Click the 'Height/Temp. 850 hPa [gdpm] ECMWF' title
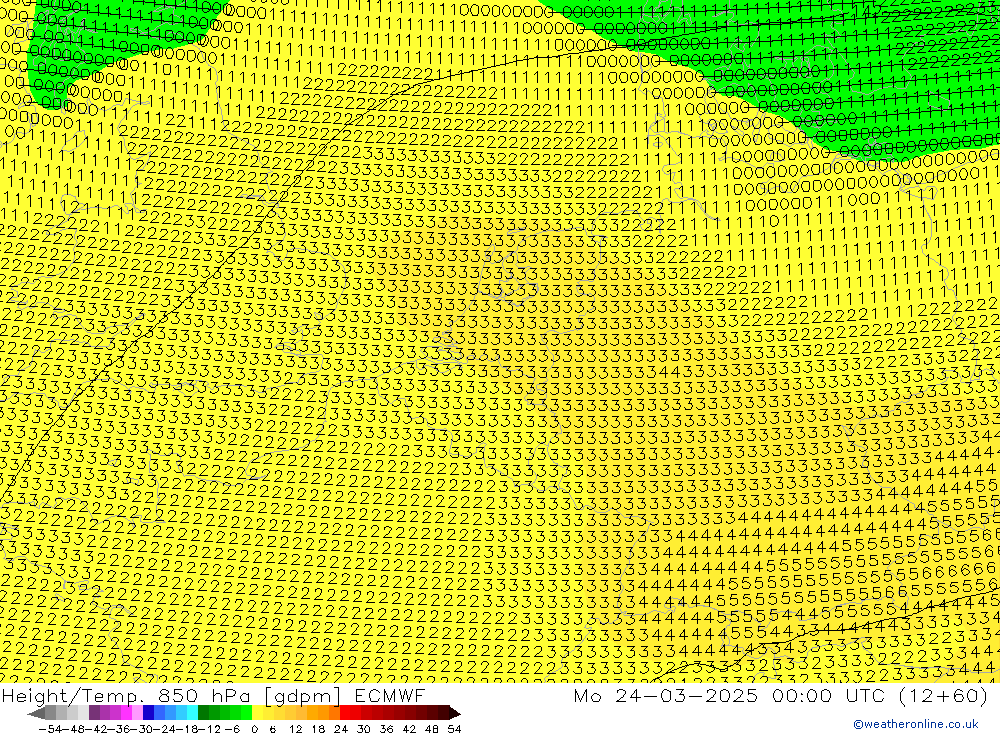Image resolution: width=1000 pixels, height=733 pixels. [213, 695]
